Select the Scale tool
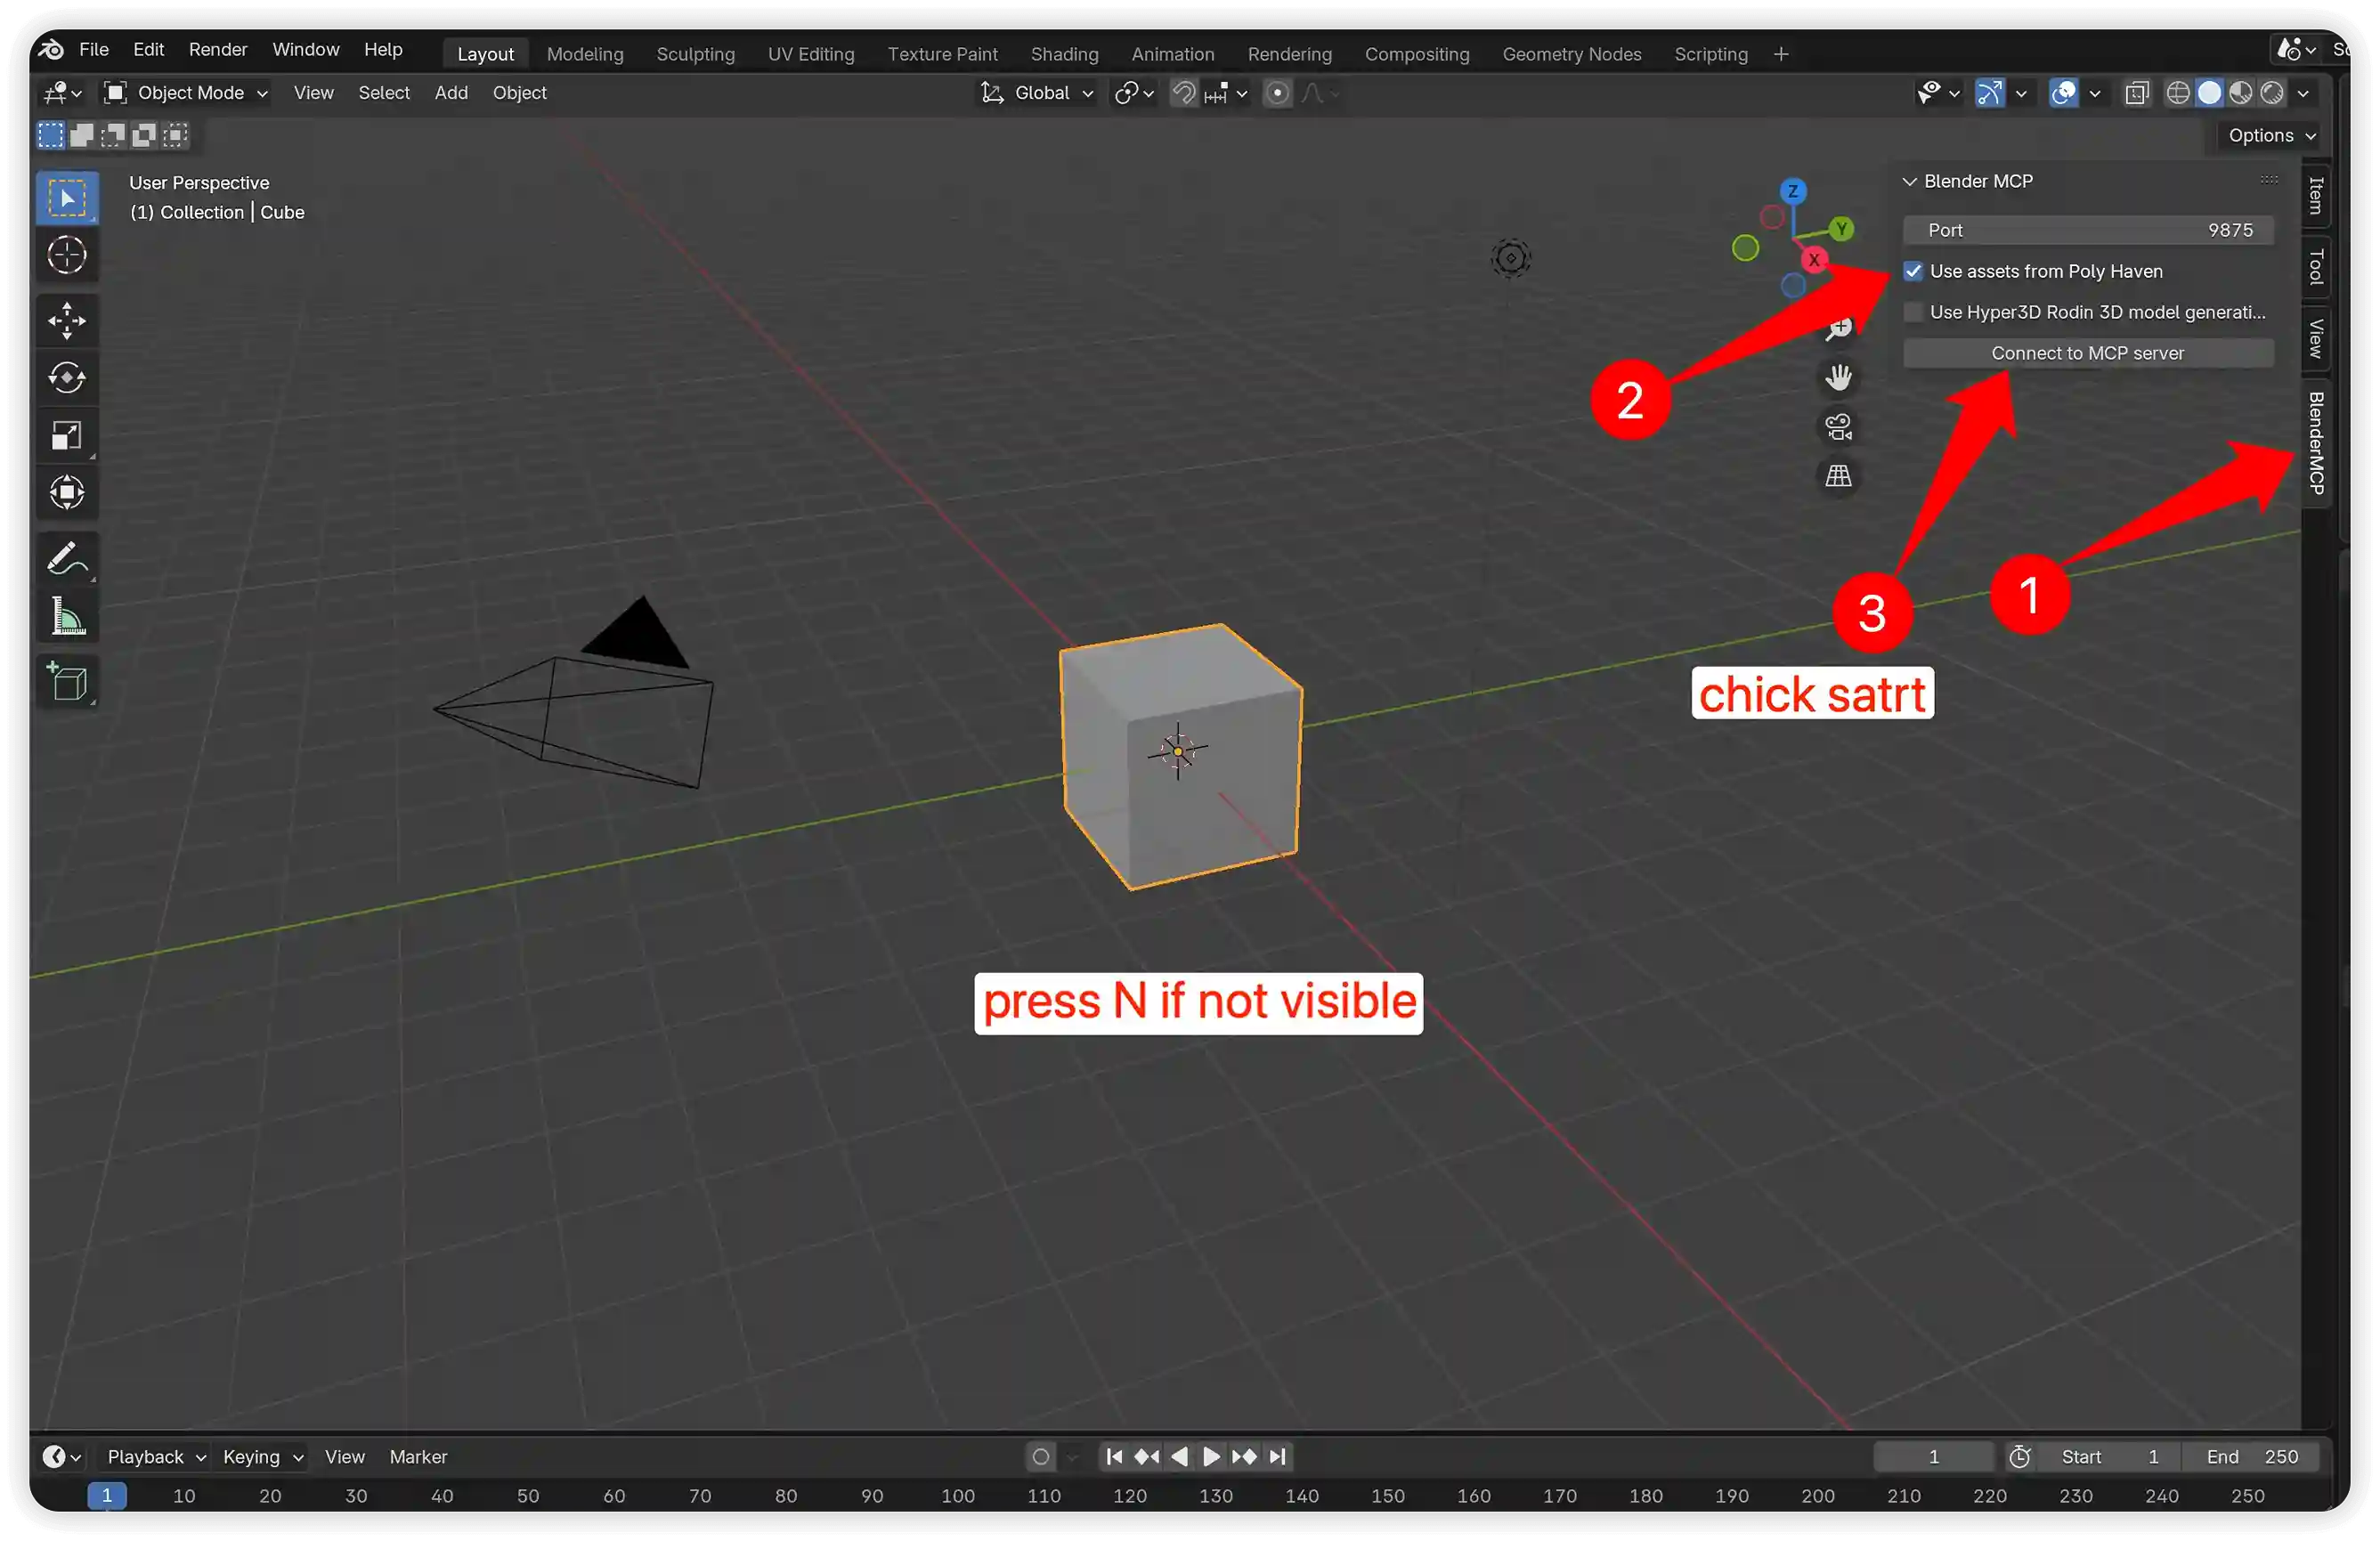Viewport: 2380px width, 1541px height. (67, 435)
